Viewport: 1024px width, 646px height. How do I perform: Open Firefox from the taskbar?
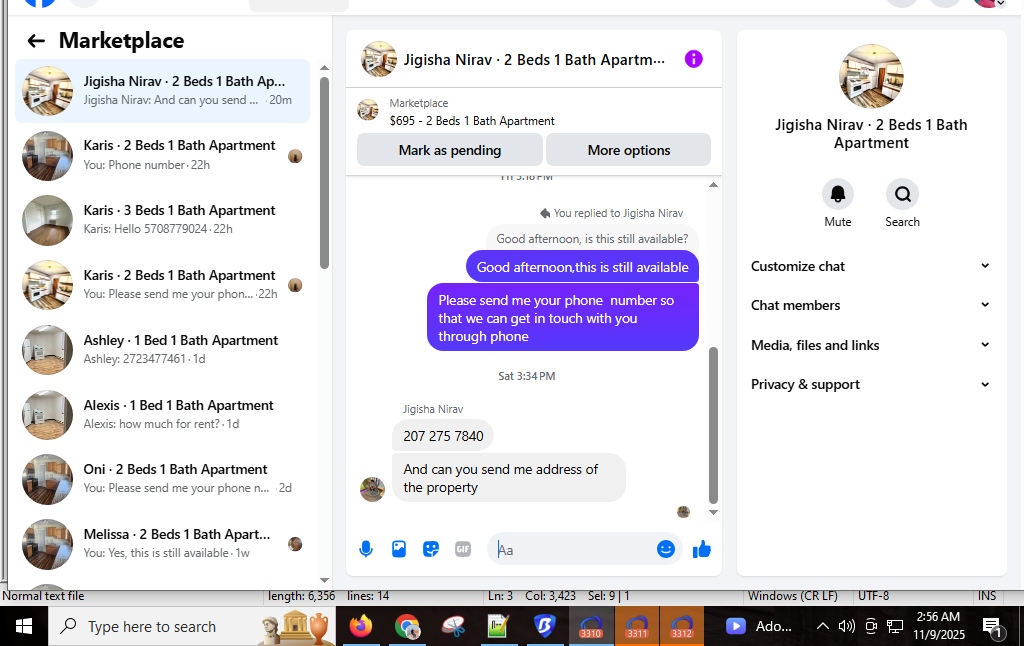[x=360, y=626]
